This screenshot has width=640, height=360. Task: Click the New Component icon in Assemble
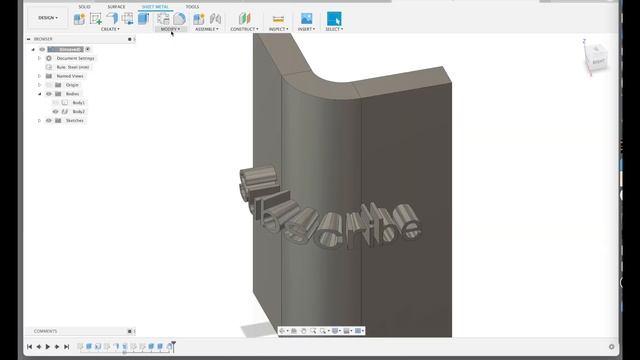(199, 18)
